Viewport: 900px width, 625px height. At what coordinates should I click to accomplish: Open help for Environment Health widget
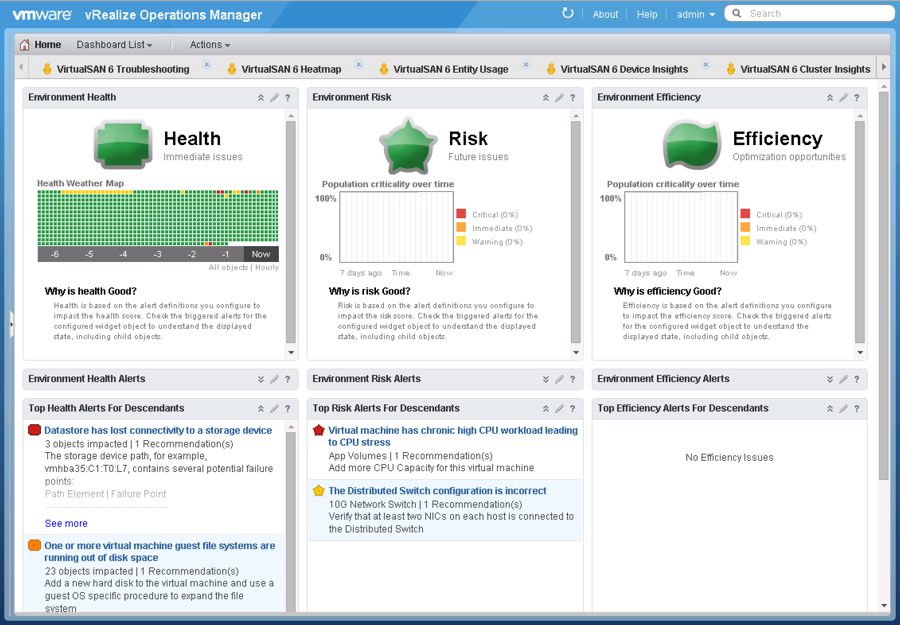click(288, 98)
